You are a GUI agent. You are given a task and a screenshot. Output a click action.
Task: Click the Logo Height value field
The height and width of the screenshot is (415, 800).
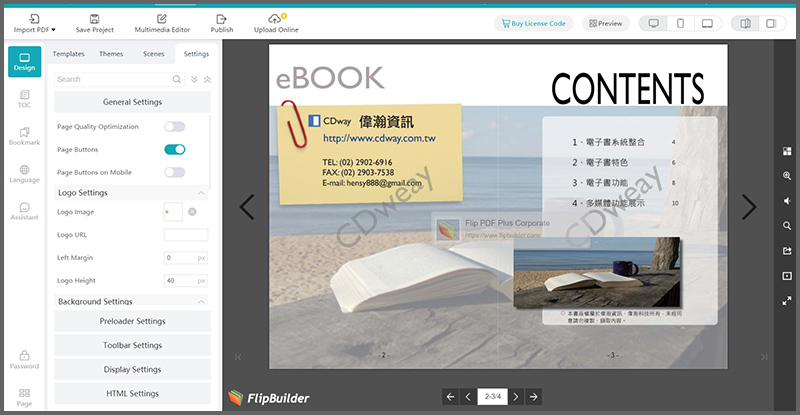click(186, 281)
